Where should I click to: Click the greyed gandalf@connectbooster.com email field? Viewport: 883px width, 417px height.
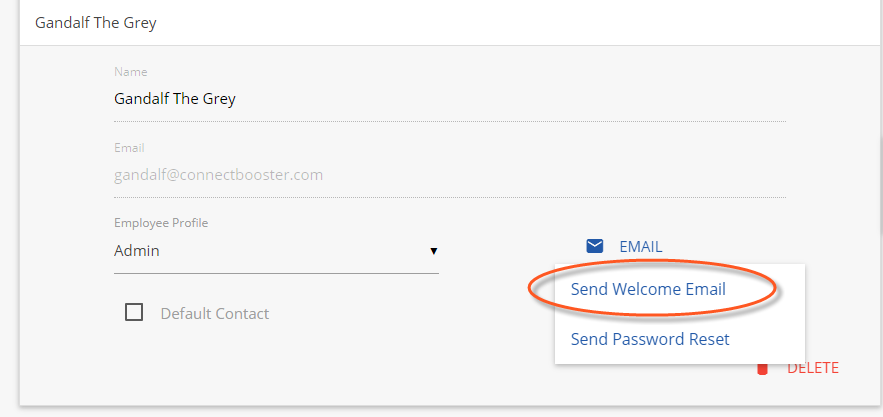click(449, 175)
